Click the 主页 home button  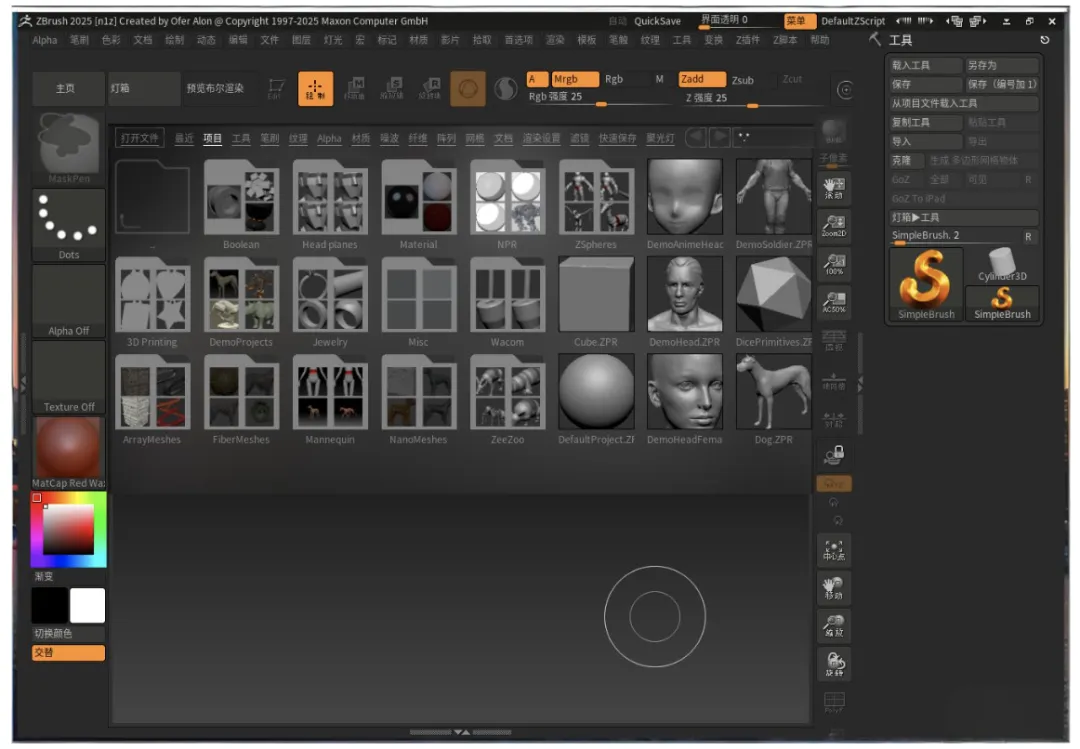coord(68,88)
